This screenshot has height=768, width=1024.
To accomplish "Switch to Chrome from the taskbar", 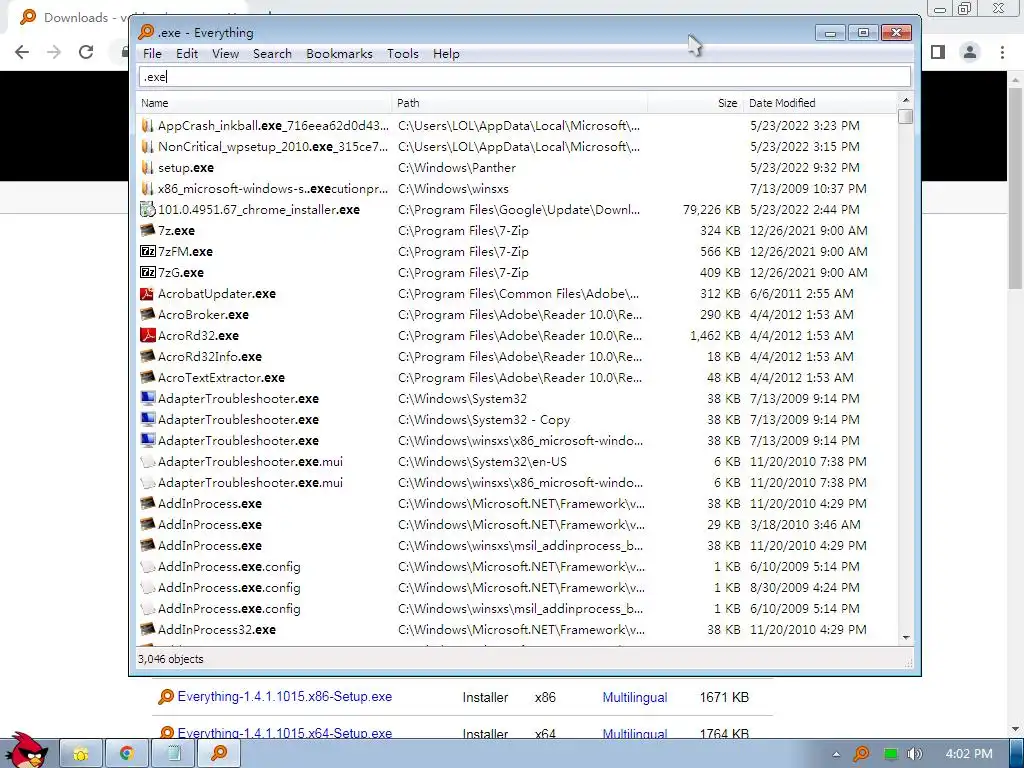I will point(127,754).
